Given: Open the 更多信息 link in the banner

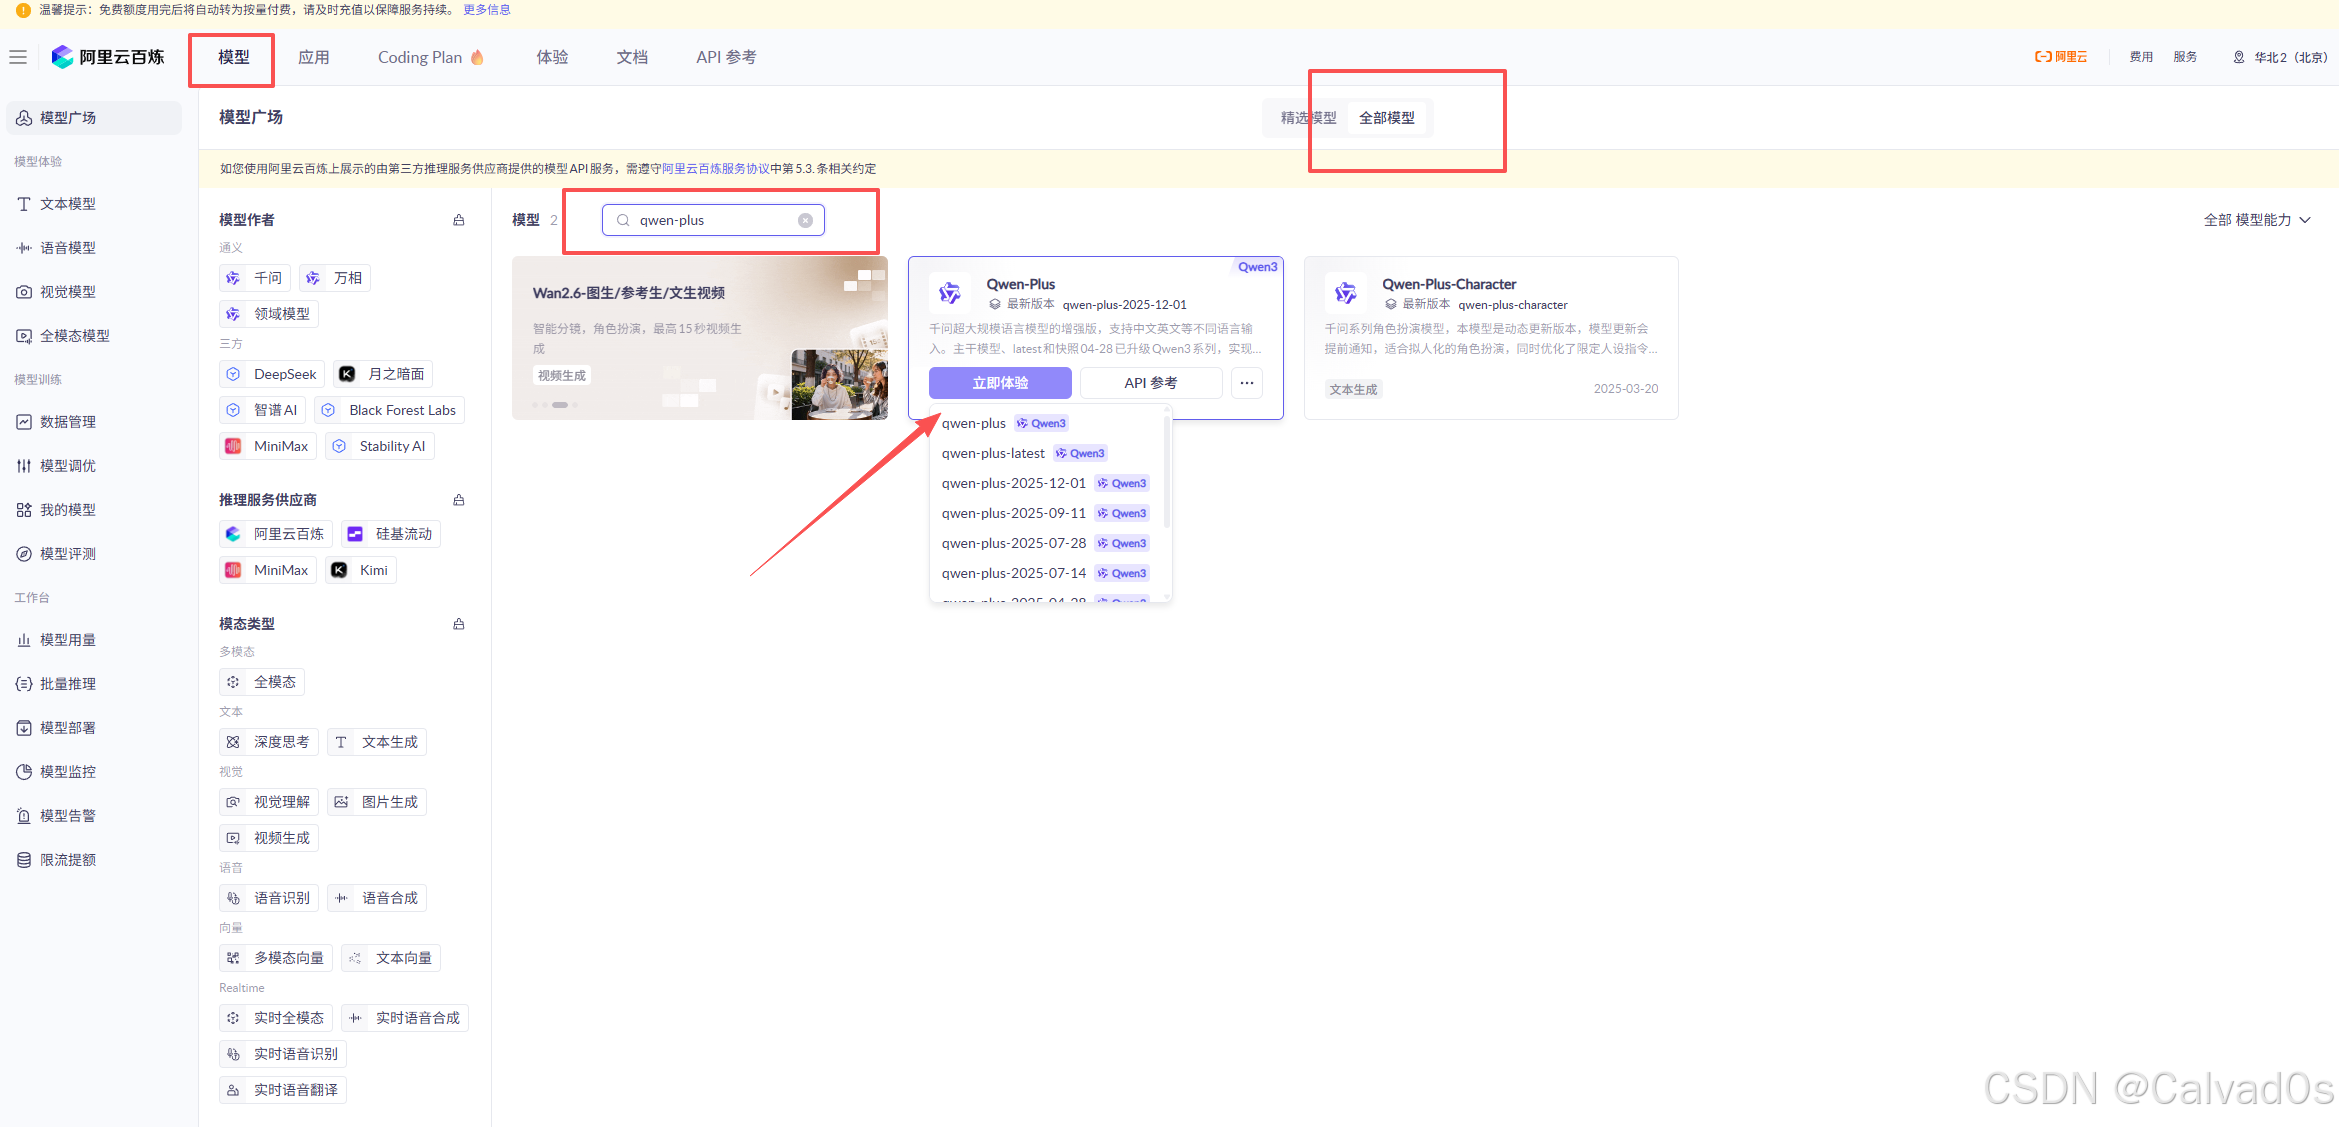Looking at the screenshot, I should [486, 10].
